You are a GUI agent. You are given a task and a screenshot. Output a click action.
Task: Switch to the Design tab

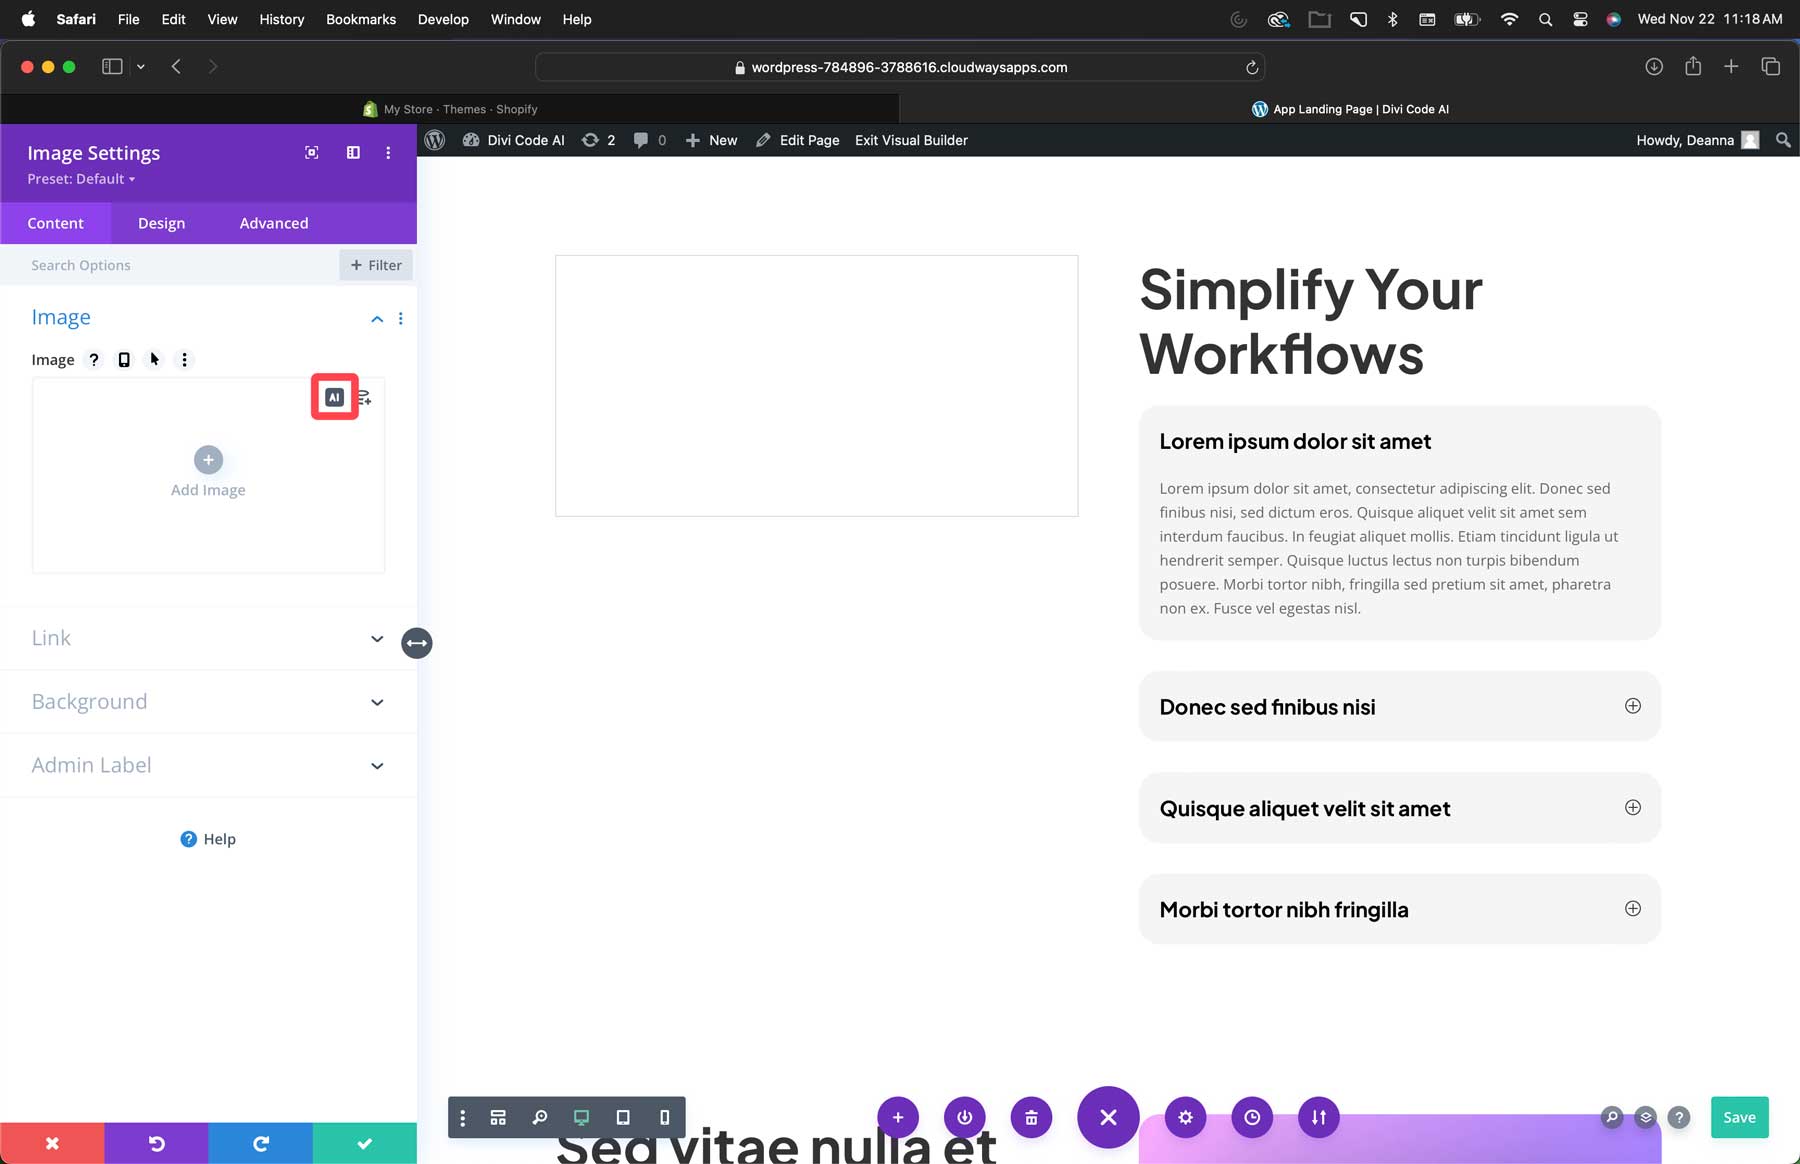[x=161, y=223]
